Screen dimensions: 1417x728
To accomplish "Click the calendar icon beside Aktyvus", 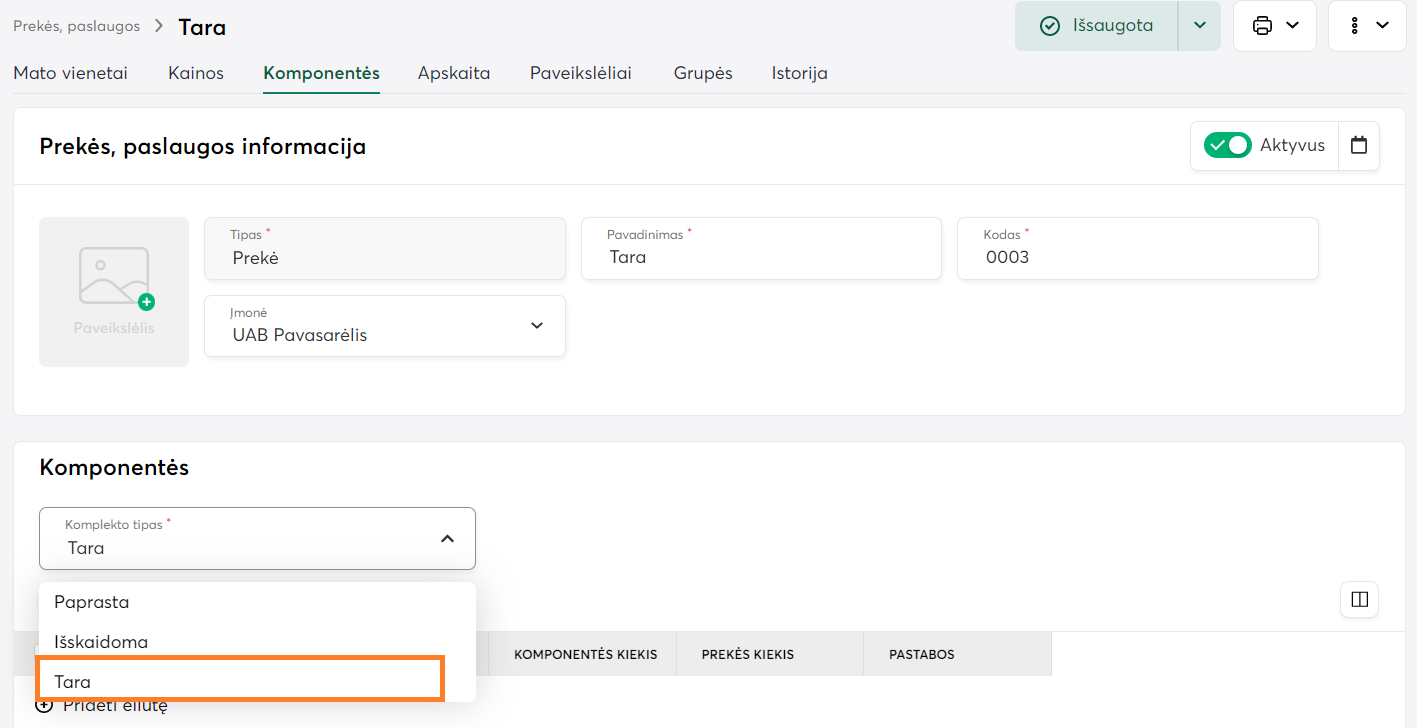I will [x=1358, y=146].
